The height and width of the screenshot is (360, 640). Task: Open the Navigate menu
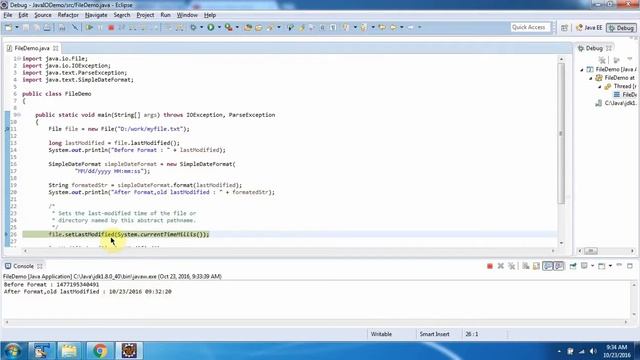[x=96, y=15]
